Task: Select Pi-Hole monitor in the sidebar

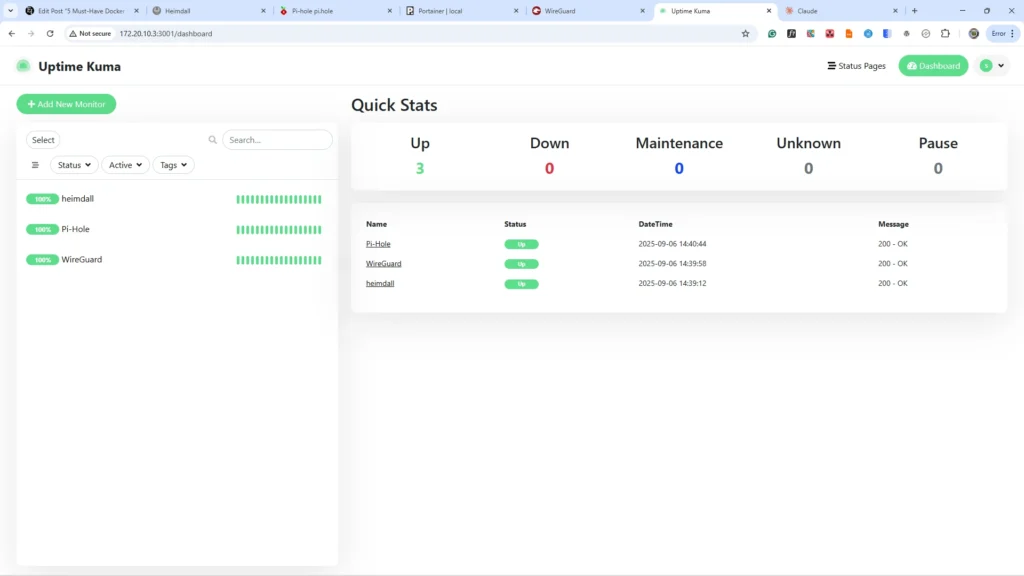Action: [175, 229]
